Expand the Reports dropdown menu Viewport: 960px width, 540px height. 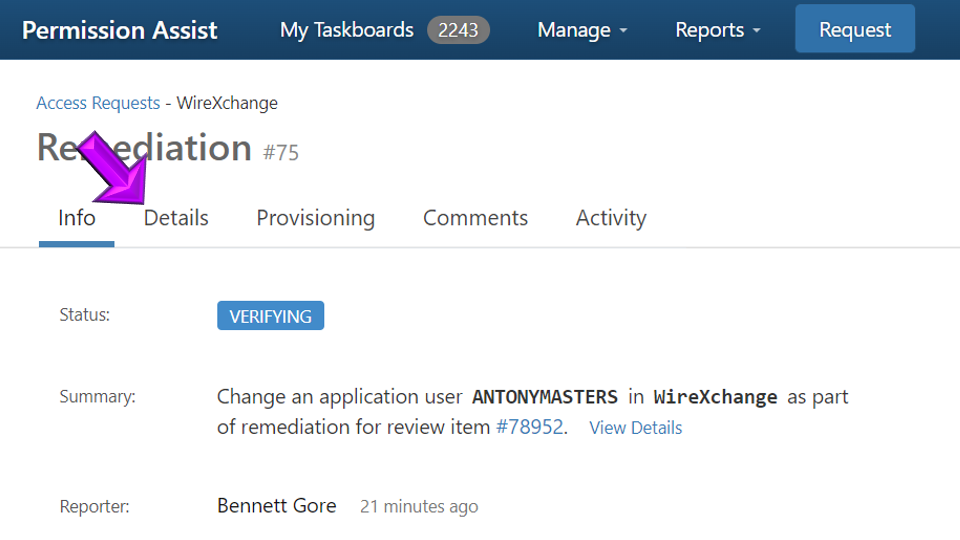pos(717,30)
